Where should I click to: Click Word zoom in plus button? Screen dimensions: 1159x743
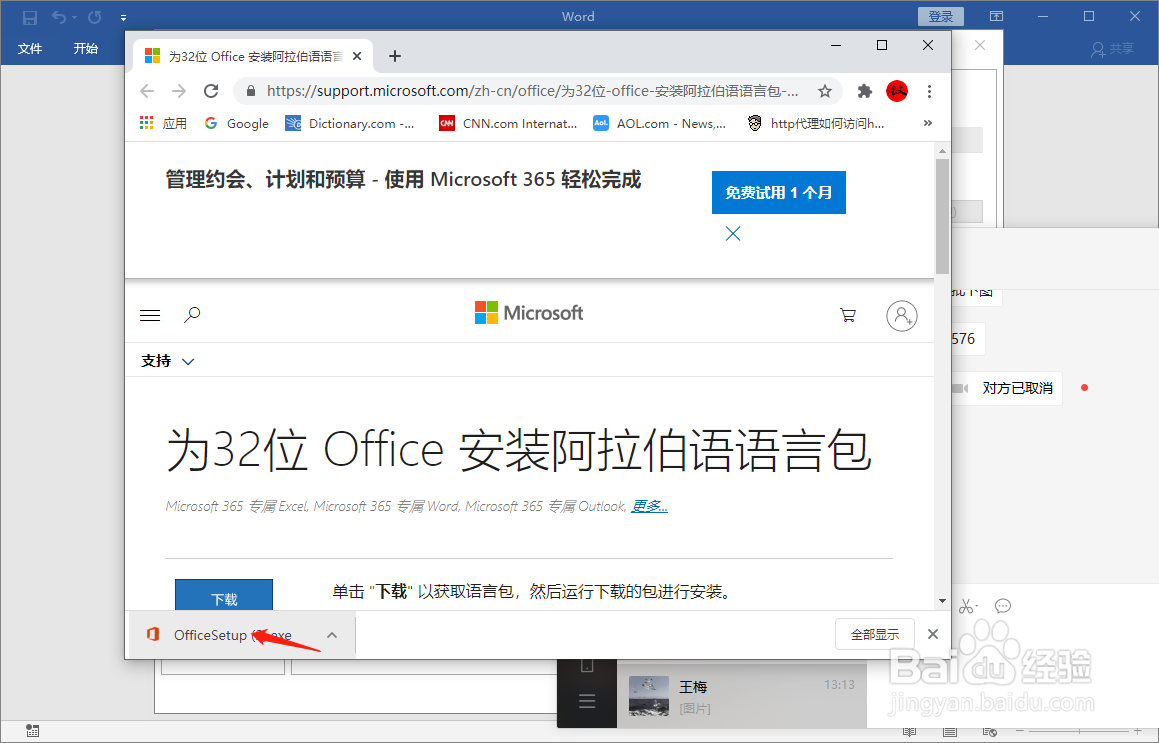(x=1138, y=732)
